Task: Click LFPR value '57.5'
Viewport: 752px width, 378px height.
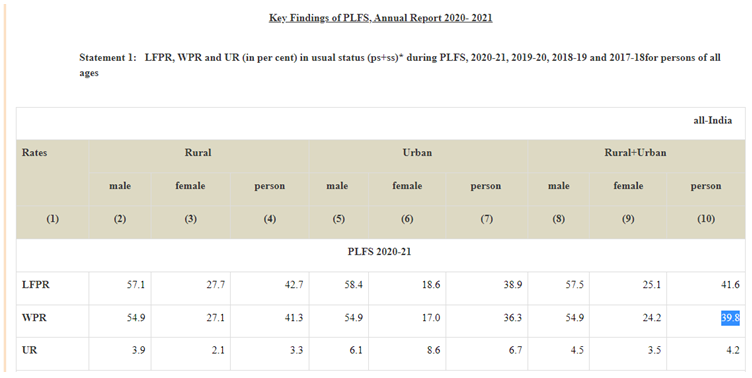Action: (575, 285)
